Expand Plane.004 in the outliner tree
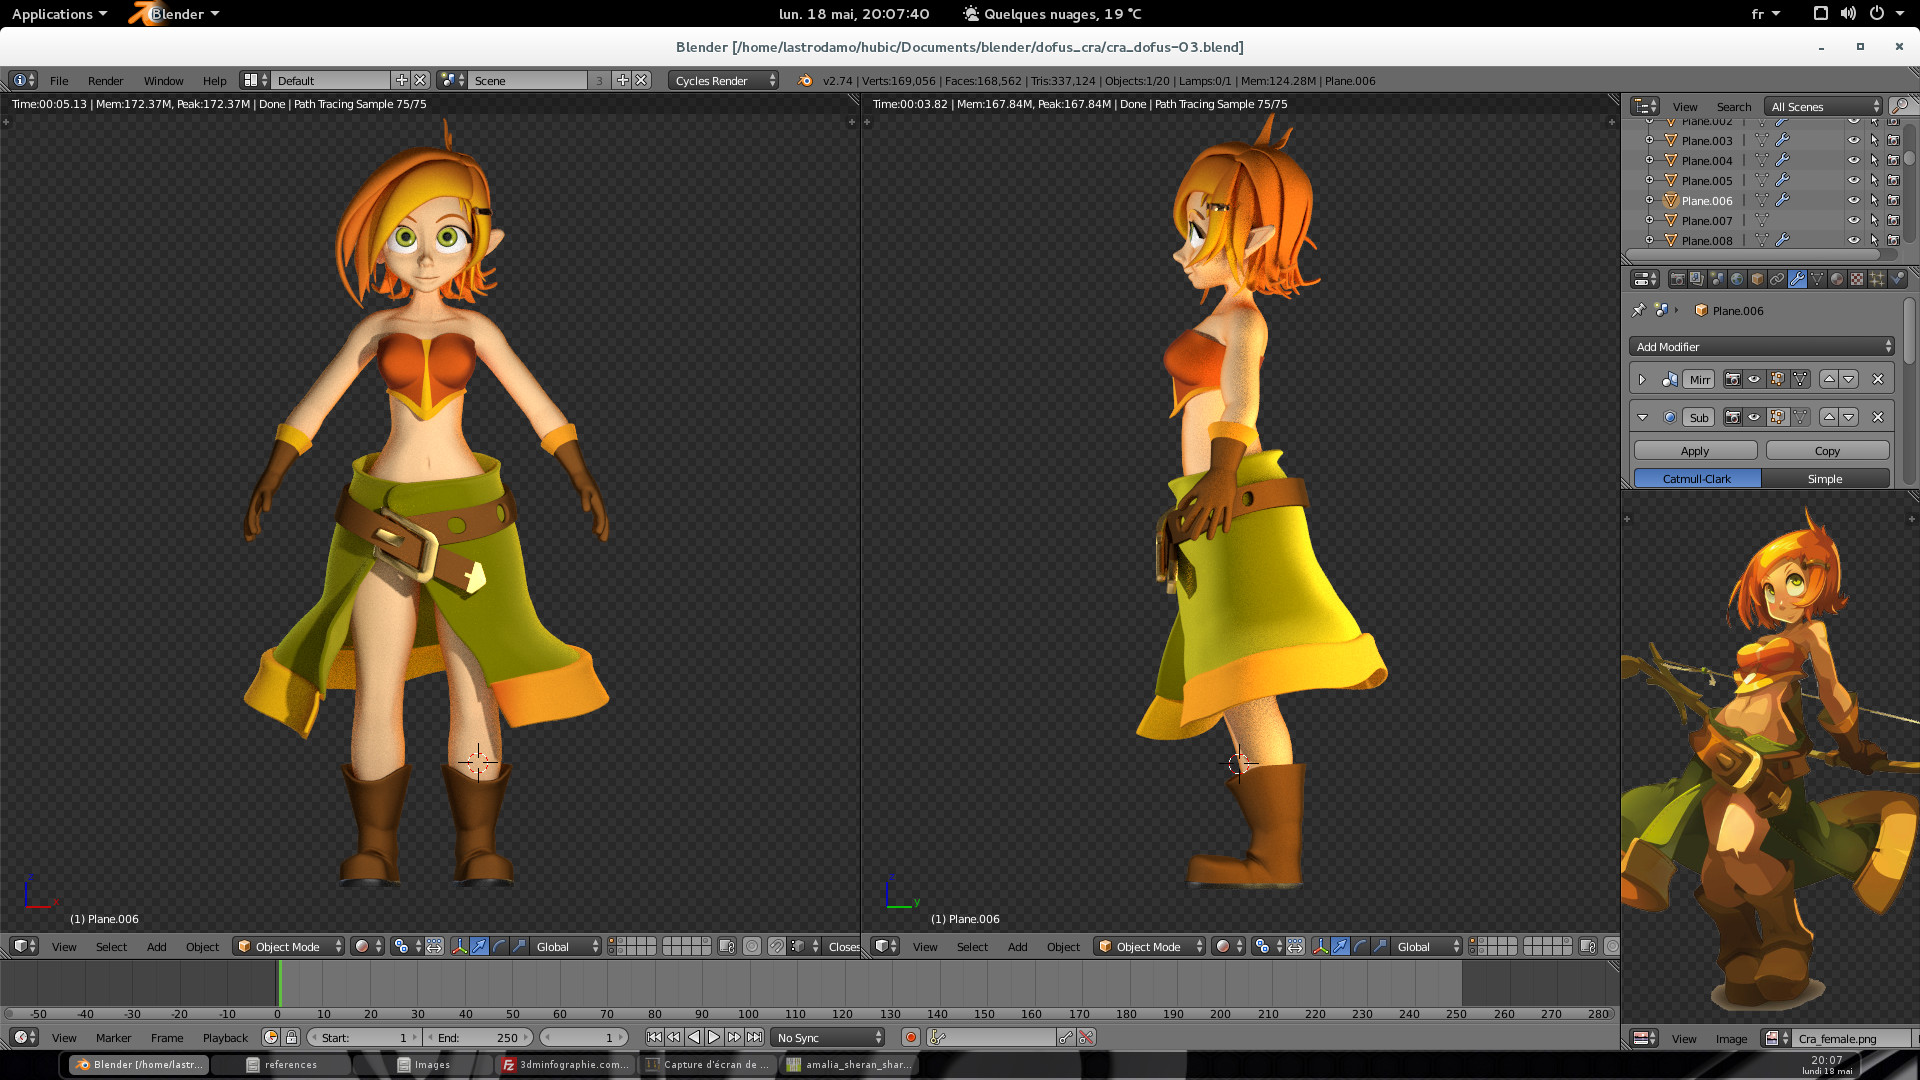 pos(1649,161)
